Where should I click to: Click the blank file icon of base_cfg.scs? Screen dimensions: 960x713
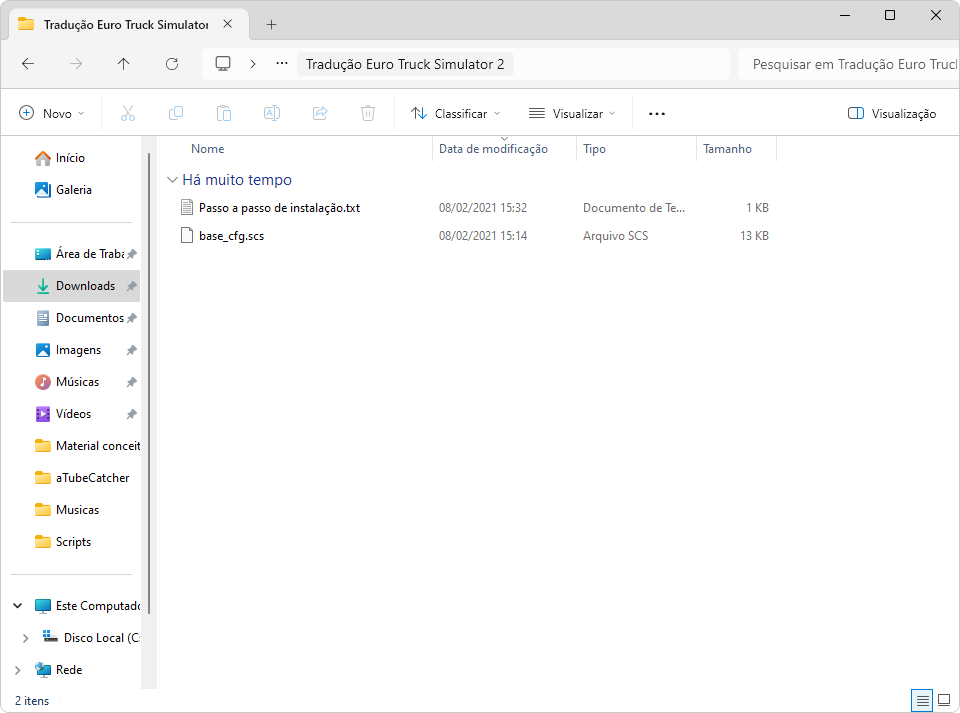[187, 236]
